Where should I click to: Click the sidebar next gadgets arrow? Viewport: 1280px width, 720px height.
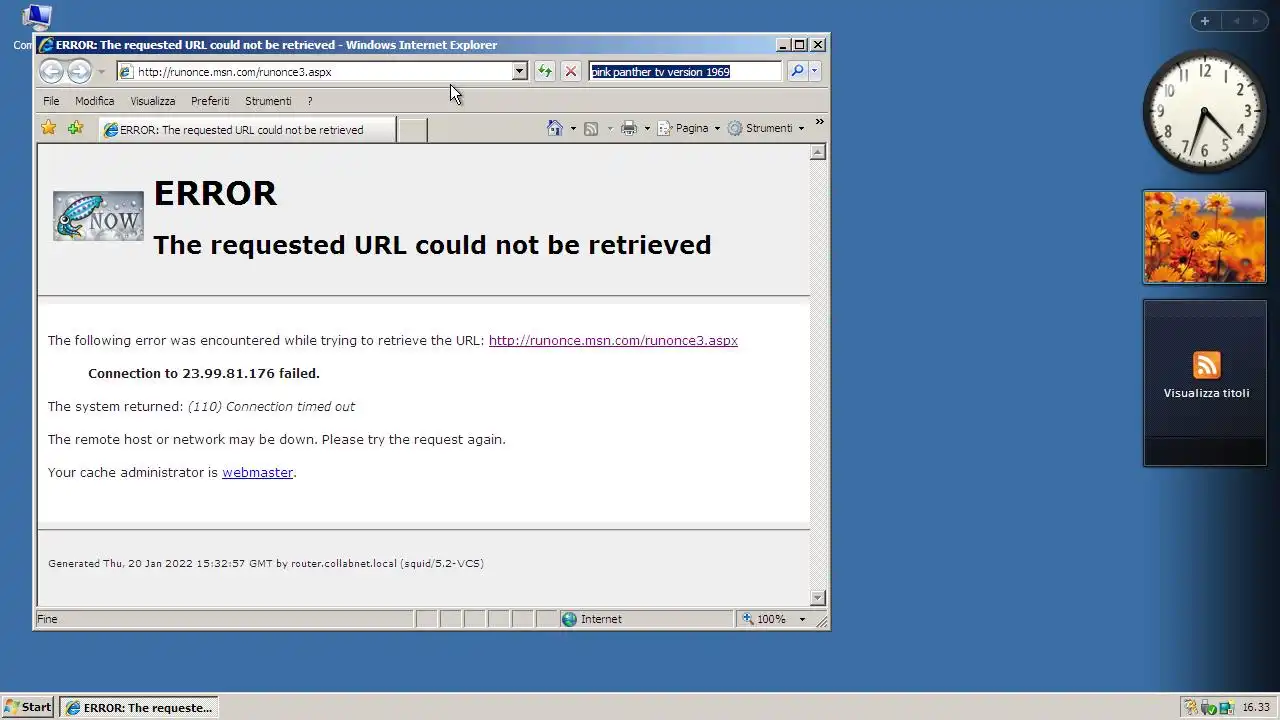coord(1256,21)
